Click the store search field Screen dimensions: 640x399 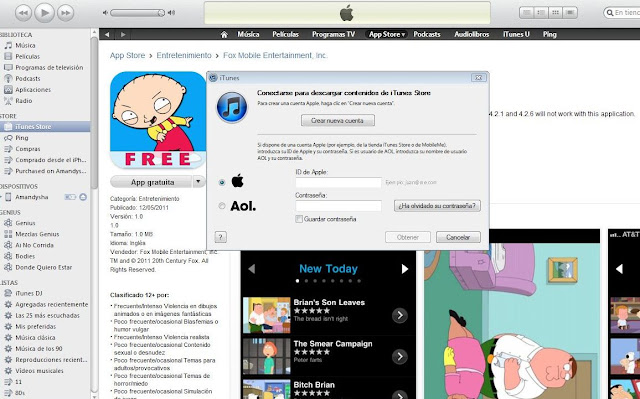click(622, 13)
